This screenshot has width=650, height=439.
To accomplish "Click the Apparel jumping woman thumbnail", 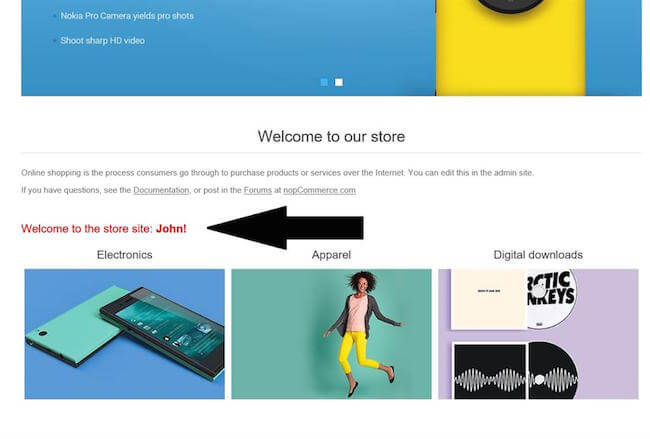I will tap(331, 334).
